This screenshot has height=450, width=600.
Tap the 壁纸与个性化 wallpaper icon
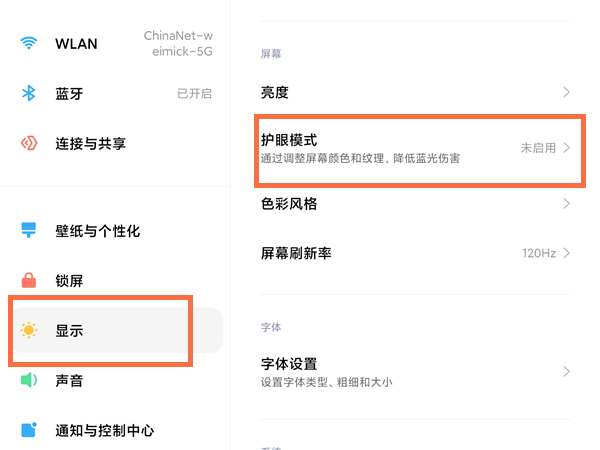(29, 231)
